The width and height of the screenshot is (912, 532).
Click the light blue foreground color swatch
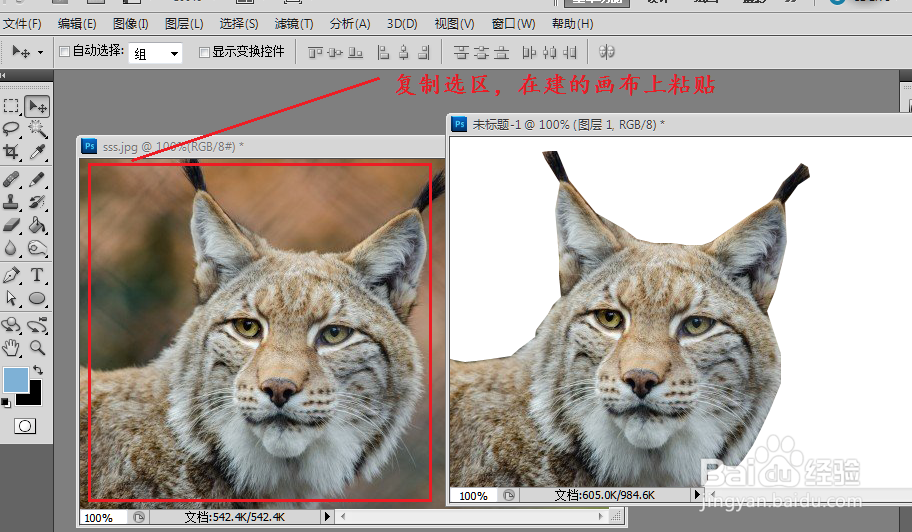15,380
